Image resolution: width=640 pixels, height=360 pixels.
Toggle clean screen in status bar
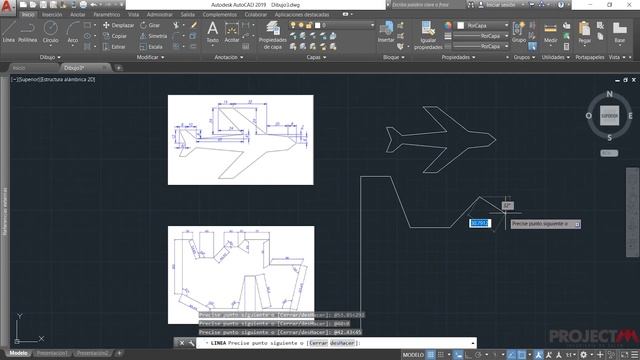coord(625,355)
